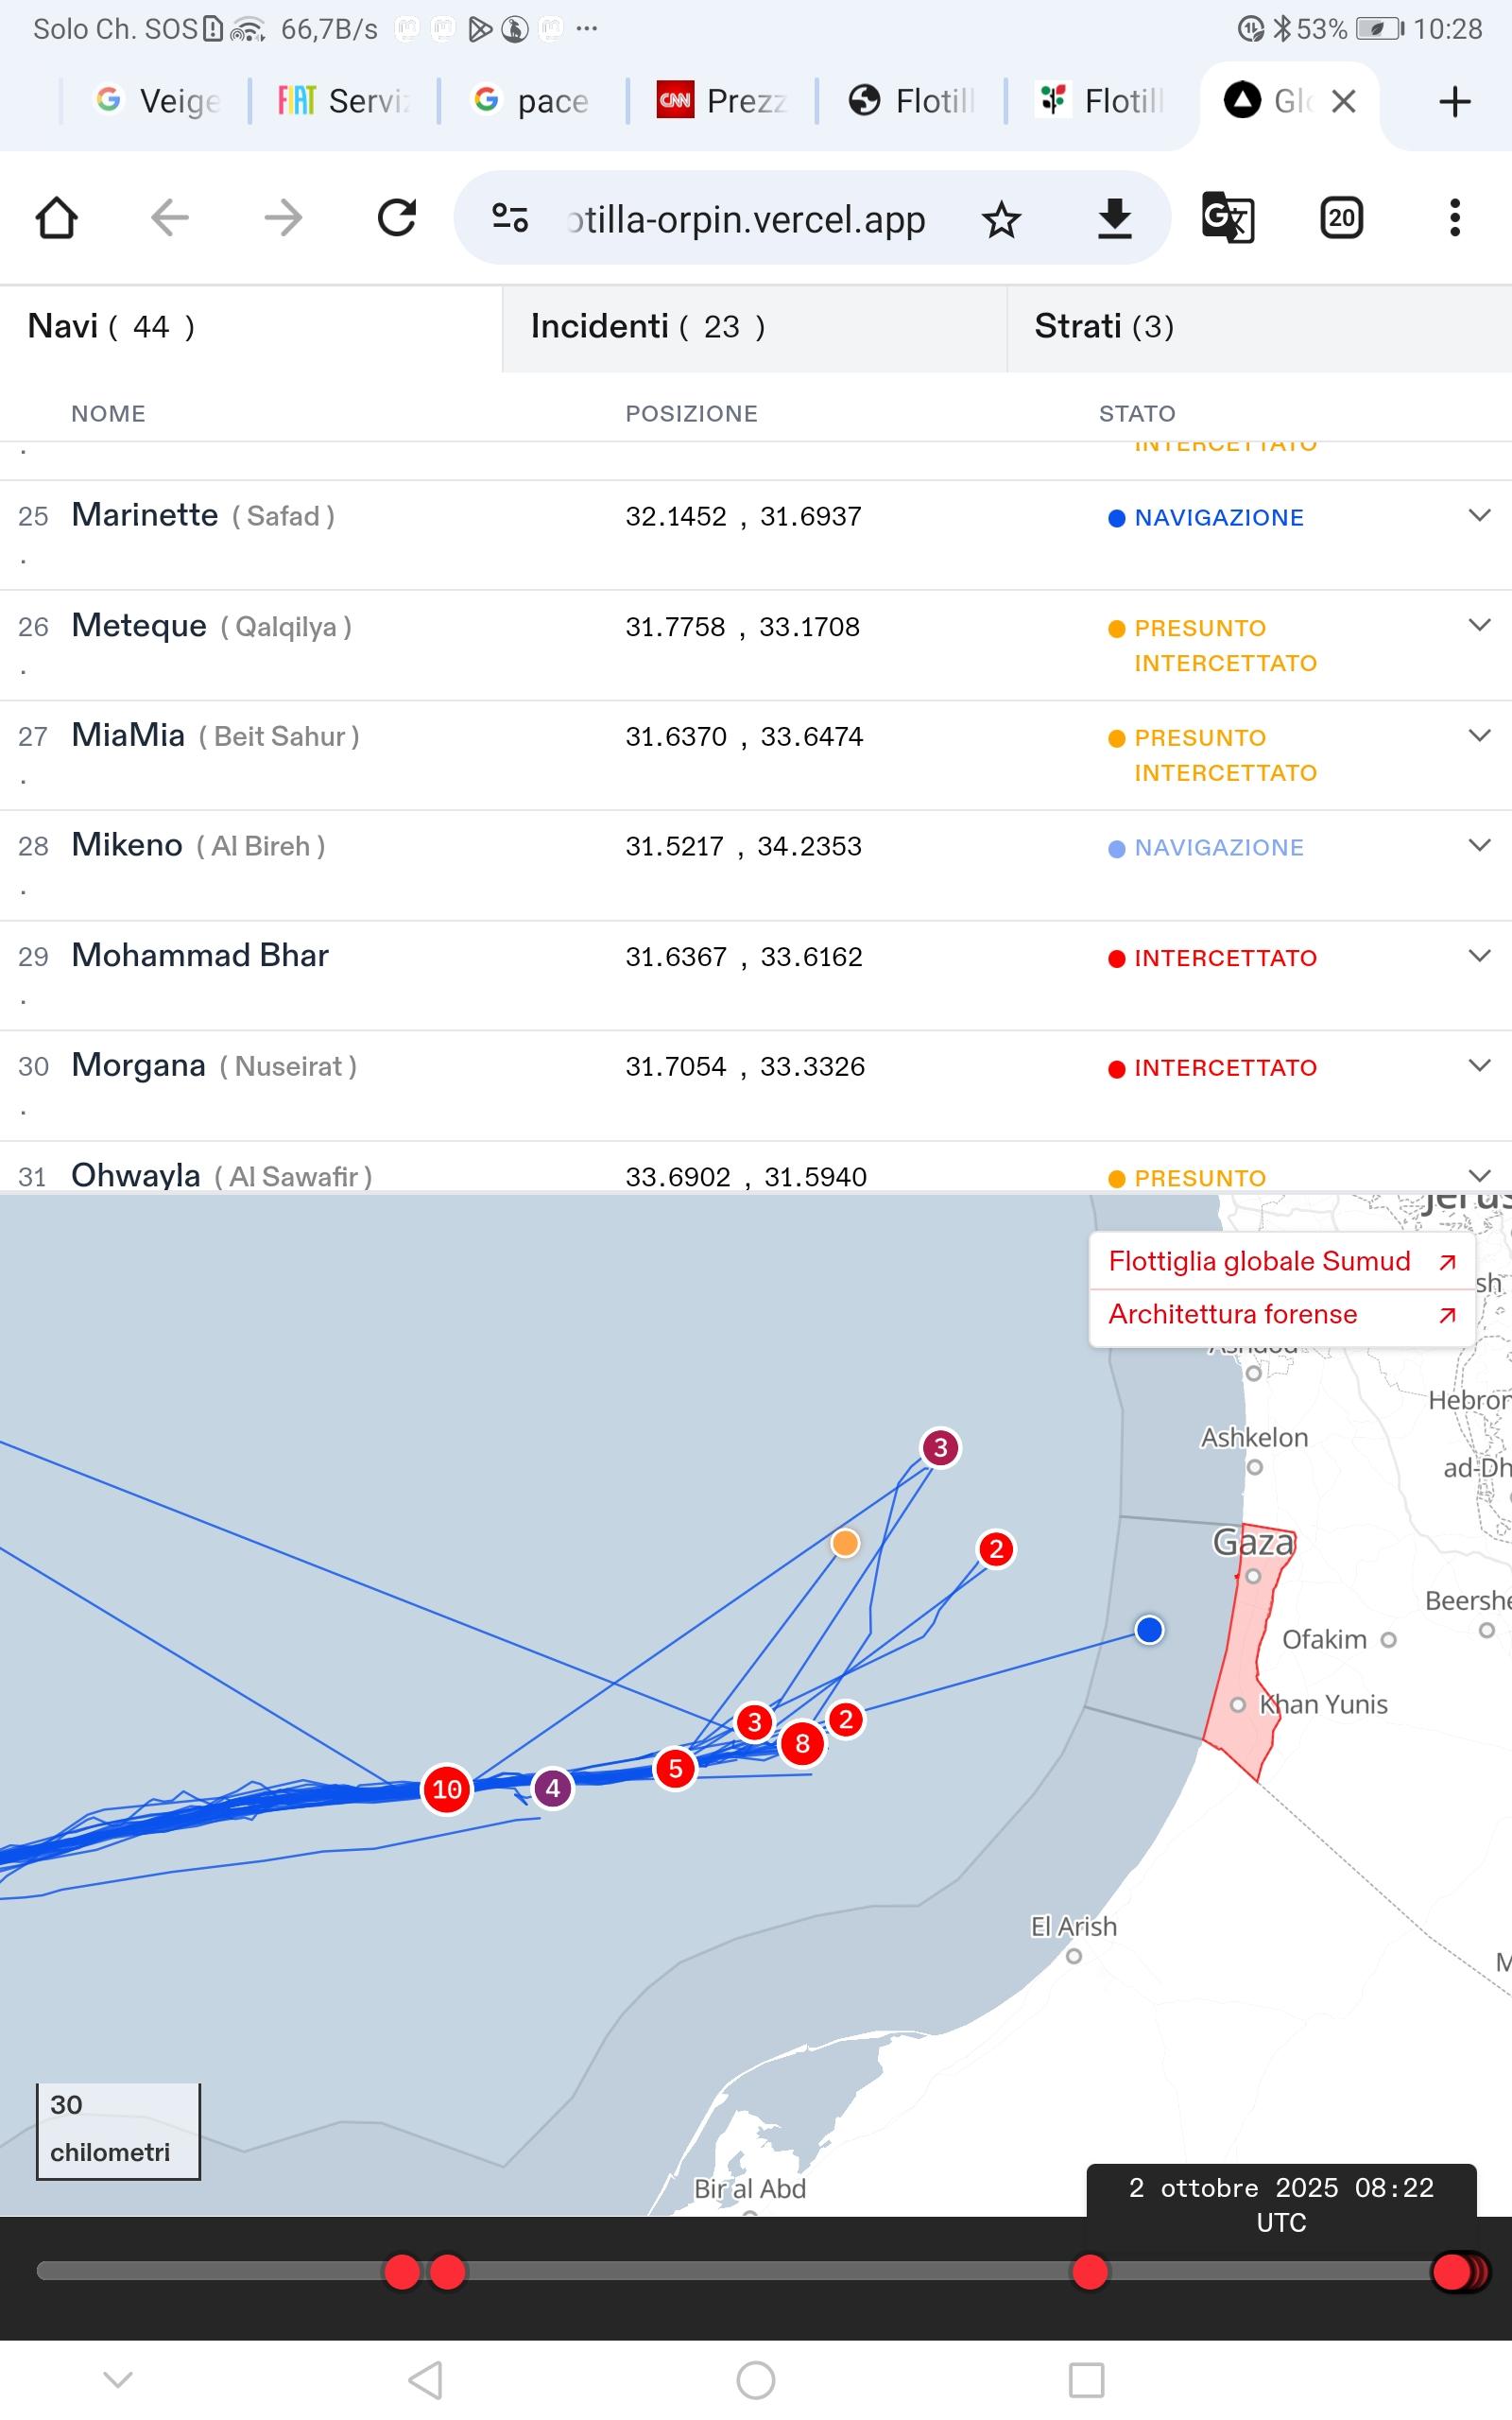Switch to the CNN Prezz browser tab
The height and width of the screenshot is (2420, 1512).
pos(722,101)
